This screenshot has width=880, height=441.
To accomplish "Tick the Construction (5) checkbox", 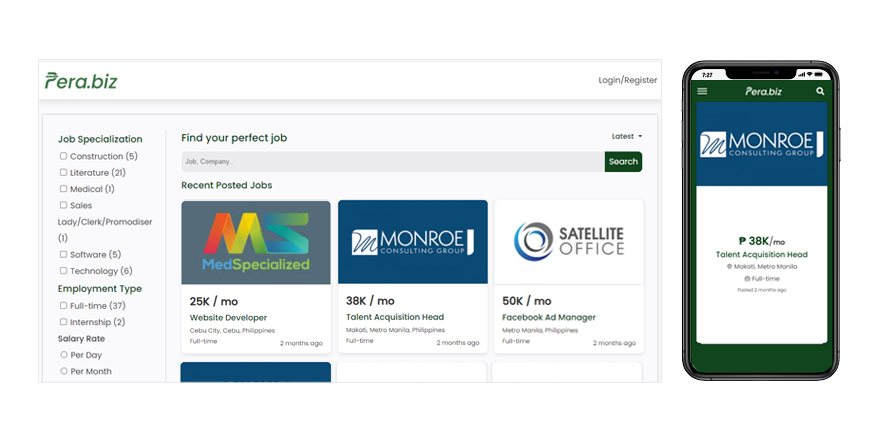I will [63, 156].
